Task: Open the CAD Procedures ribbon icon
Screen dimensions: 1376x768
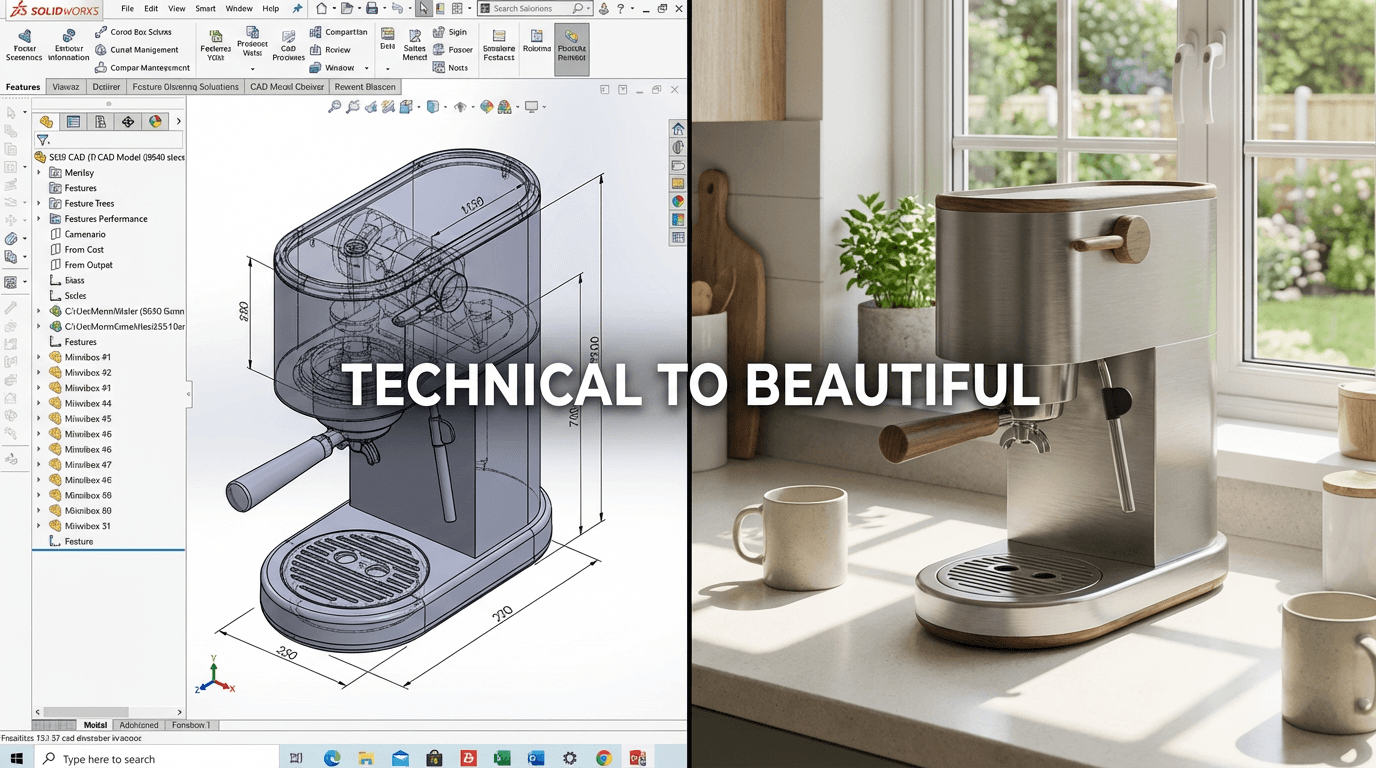Action: pos(288,44)
